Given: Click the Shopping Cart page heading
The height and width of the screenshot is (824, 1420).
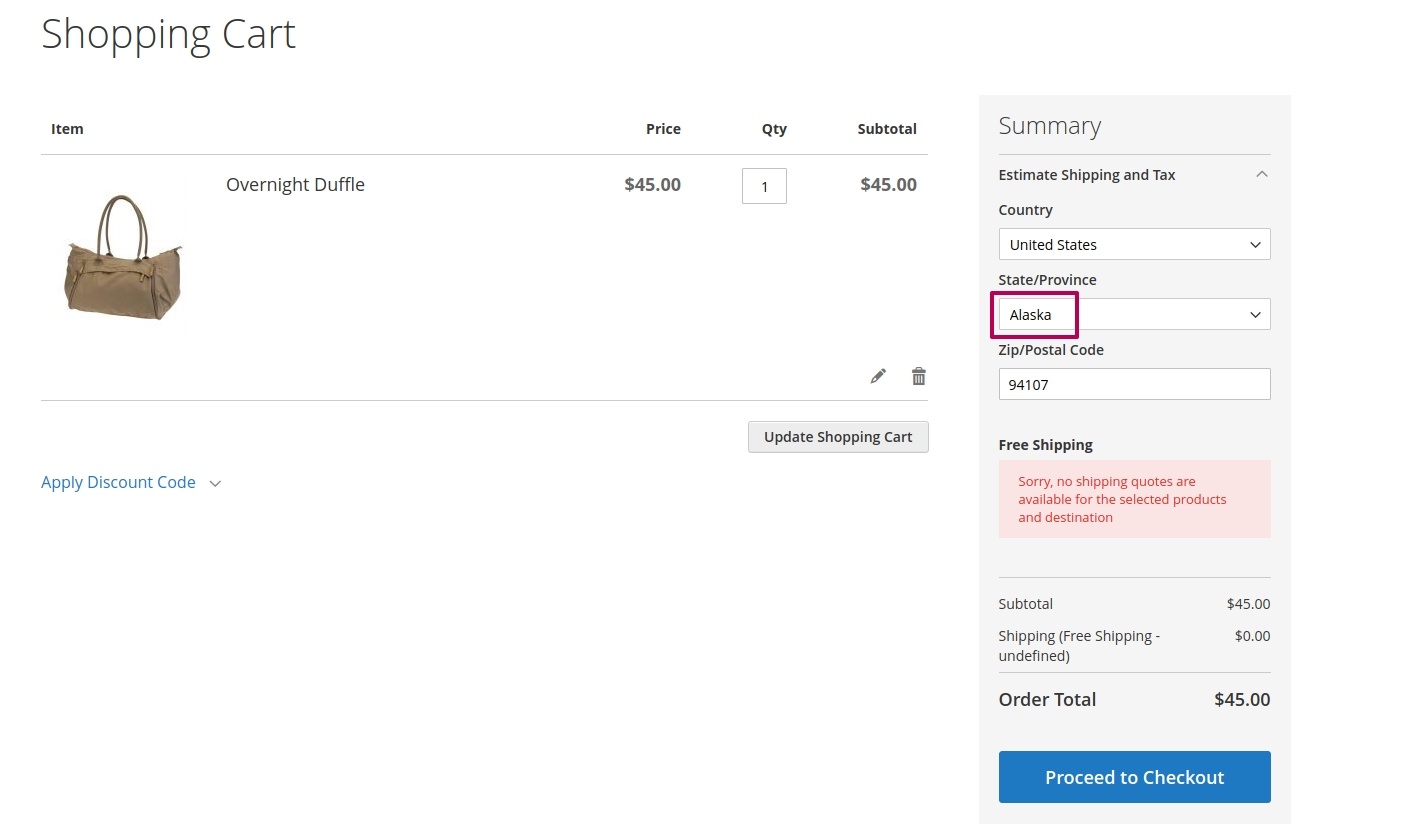Looking at the screenshot, I should coord(168,34).
